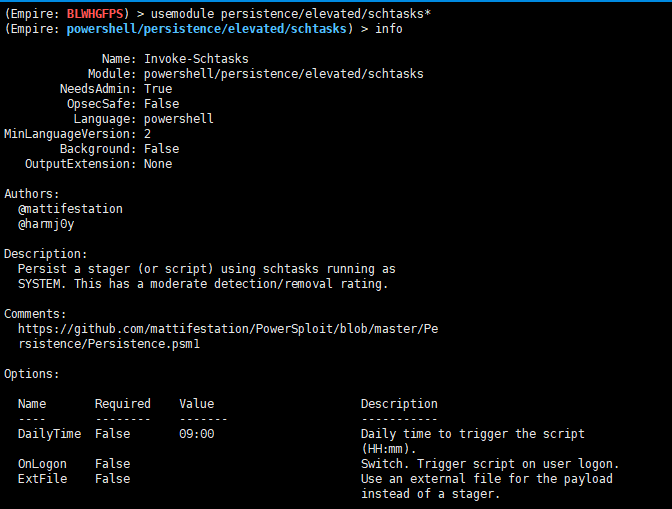Click the 'Required' column header
The image size is (672, 509).
click(123, 404)
